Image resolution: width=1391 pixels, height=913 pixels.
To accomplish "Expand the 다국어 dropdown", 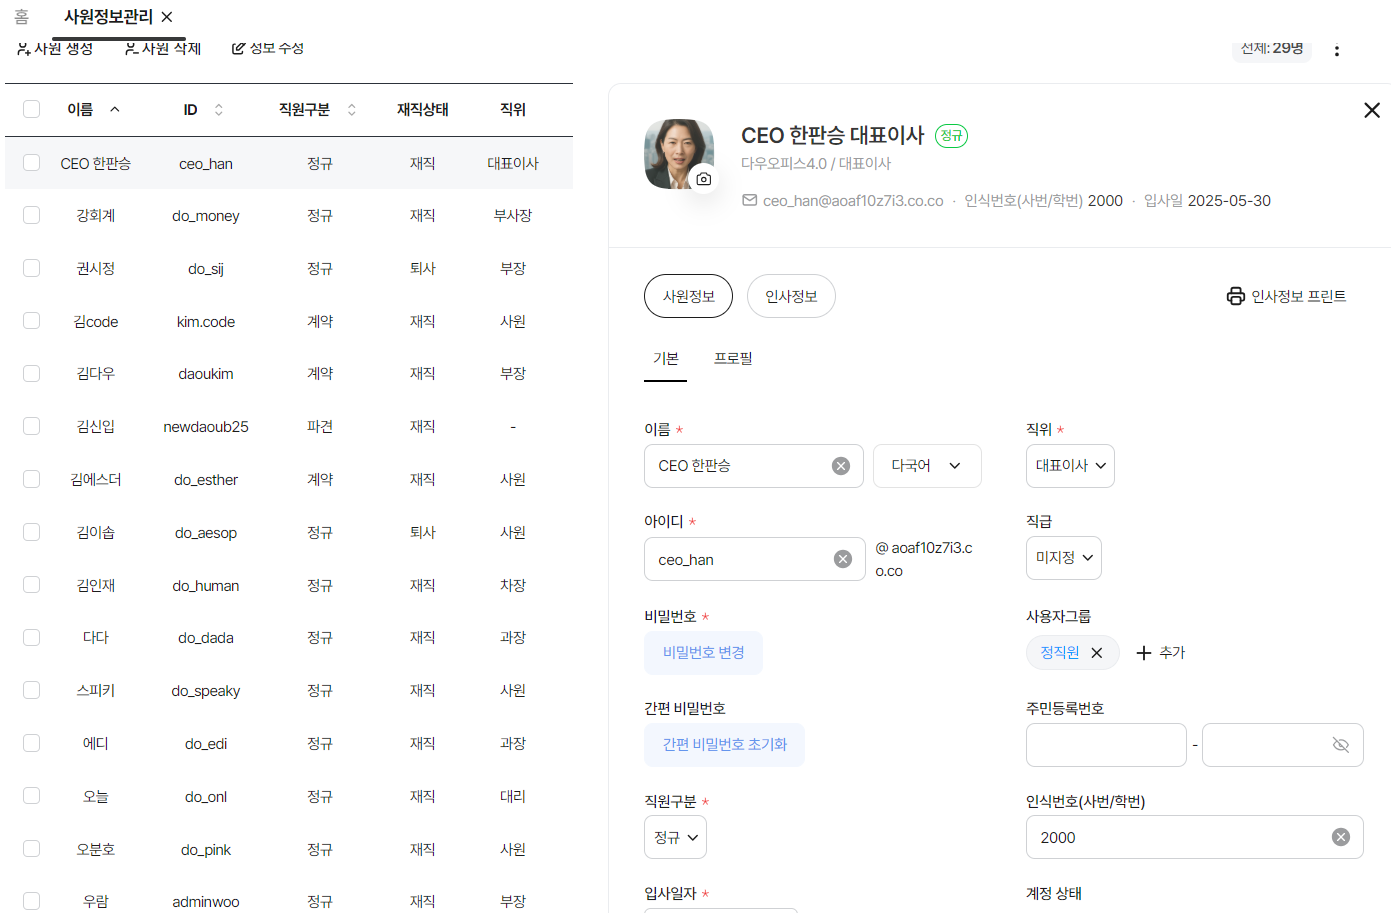I will 926,466.
